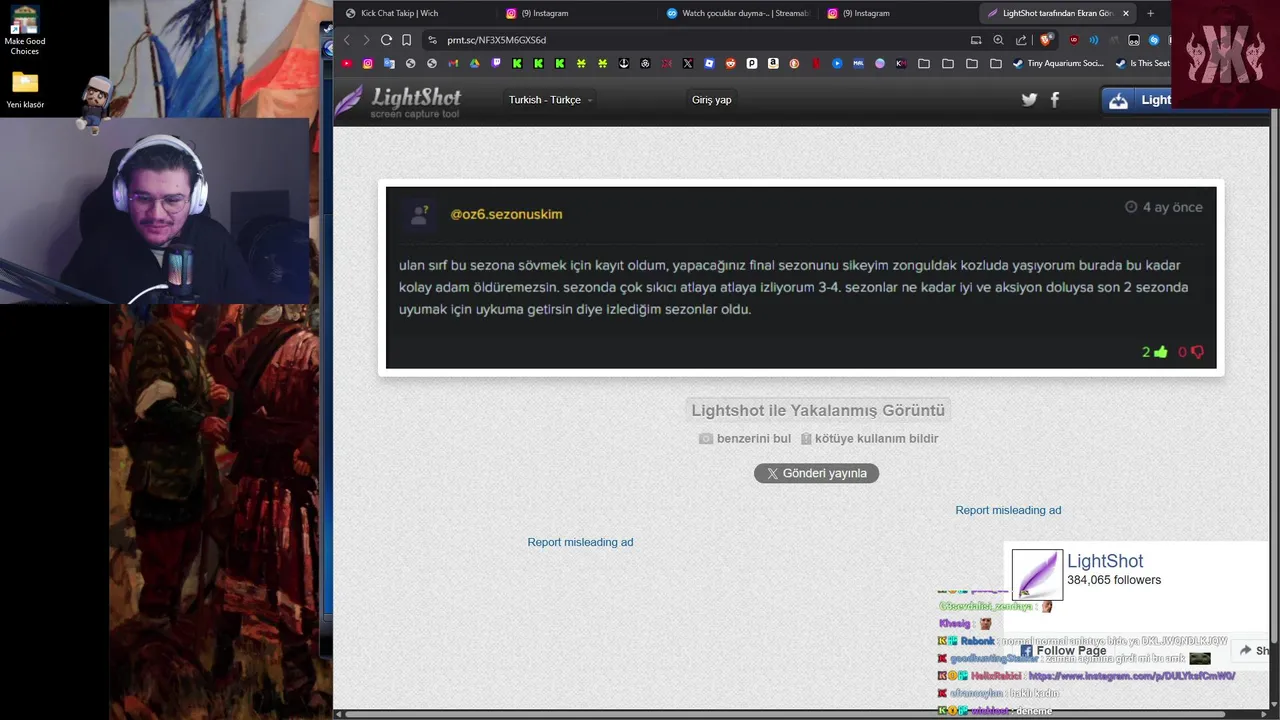1280x720 pixels.
Task: Click Gönderi yayınla X button
Action: 816,473
